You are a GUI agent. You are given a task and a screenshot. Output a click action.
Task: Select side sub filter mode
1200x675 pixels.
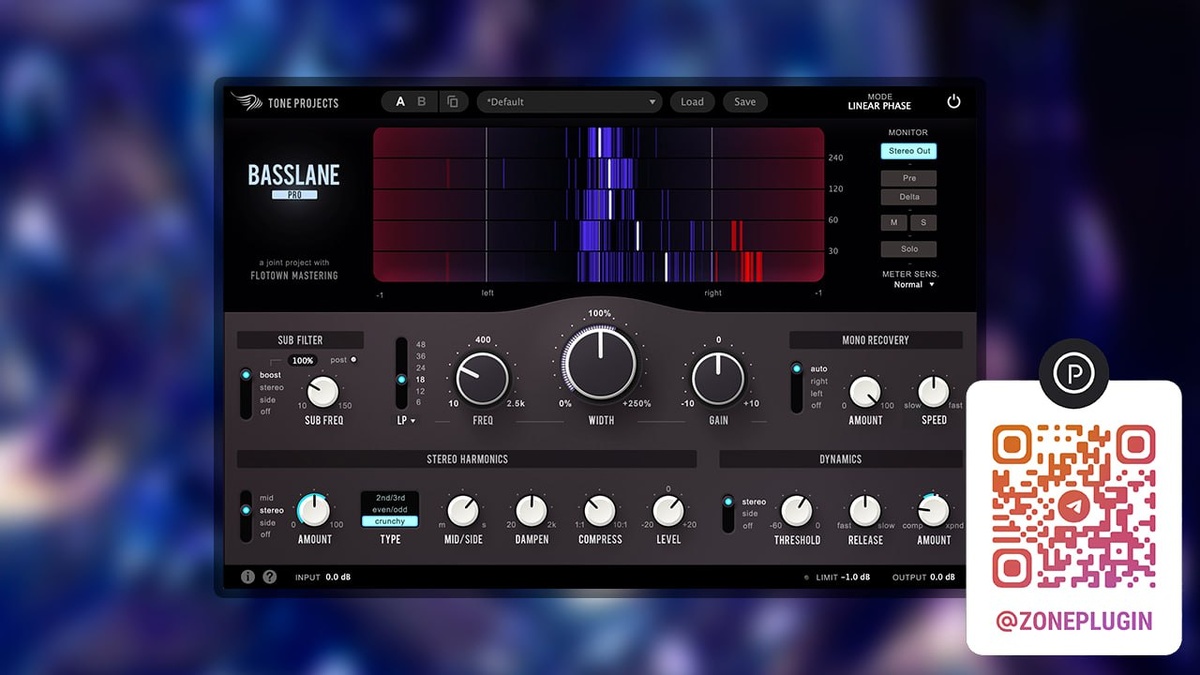(x=268, y=400)
